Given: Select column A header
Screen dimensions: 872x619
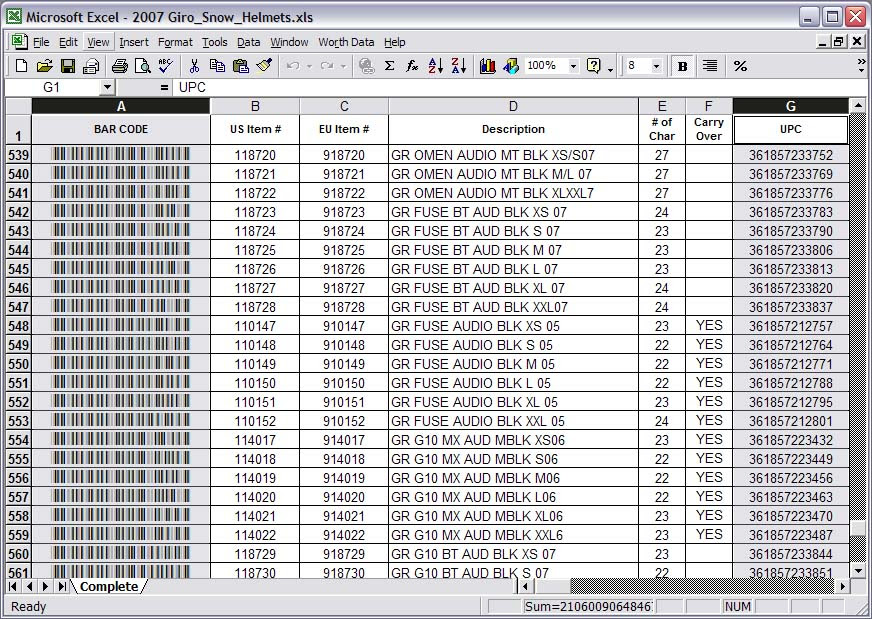Looking at the screenshot, I should tap(121, 106).
